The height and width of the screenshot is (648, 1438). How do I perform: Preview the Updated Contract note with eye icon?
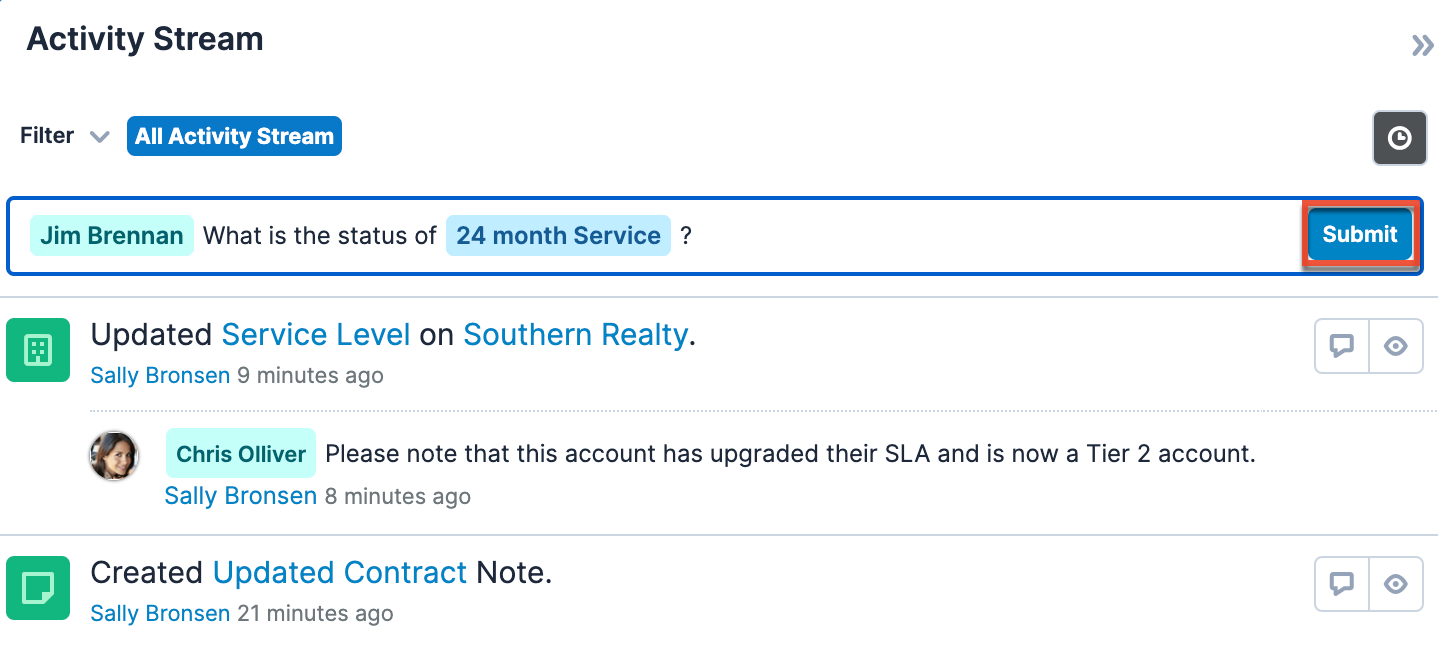[x=1396, y=584]
